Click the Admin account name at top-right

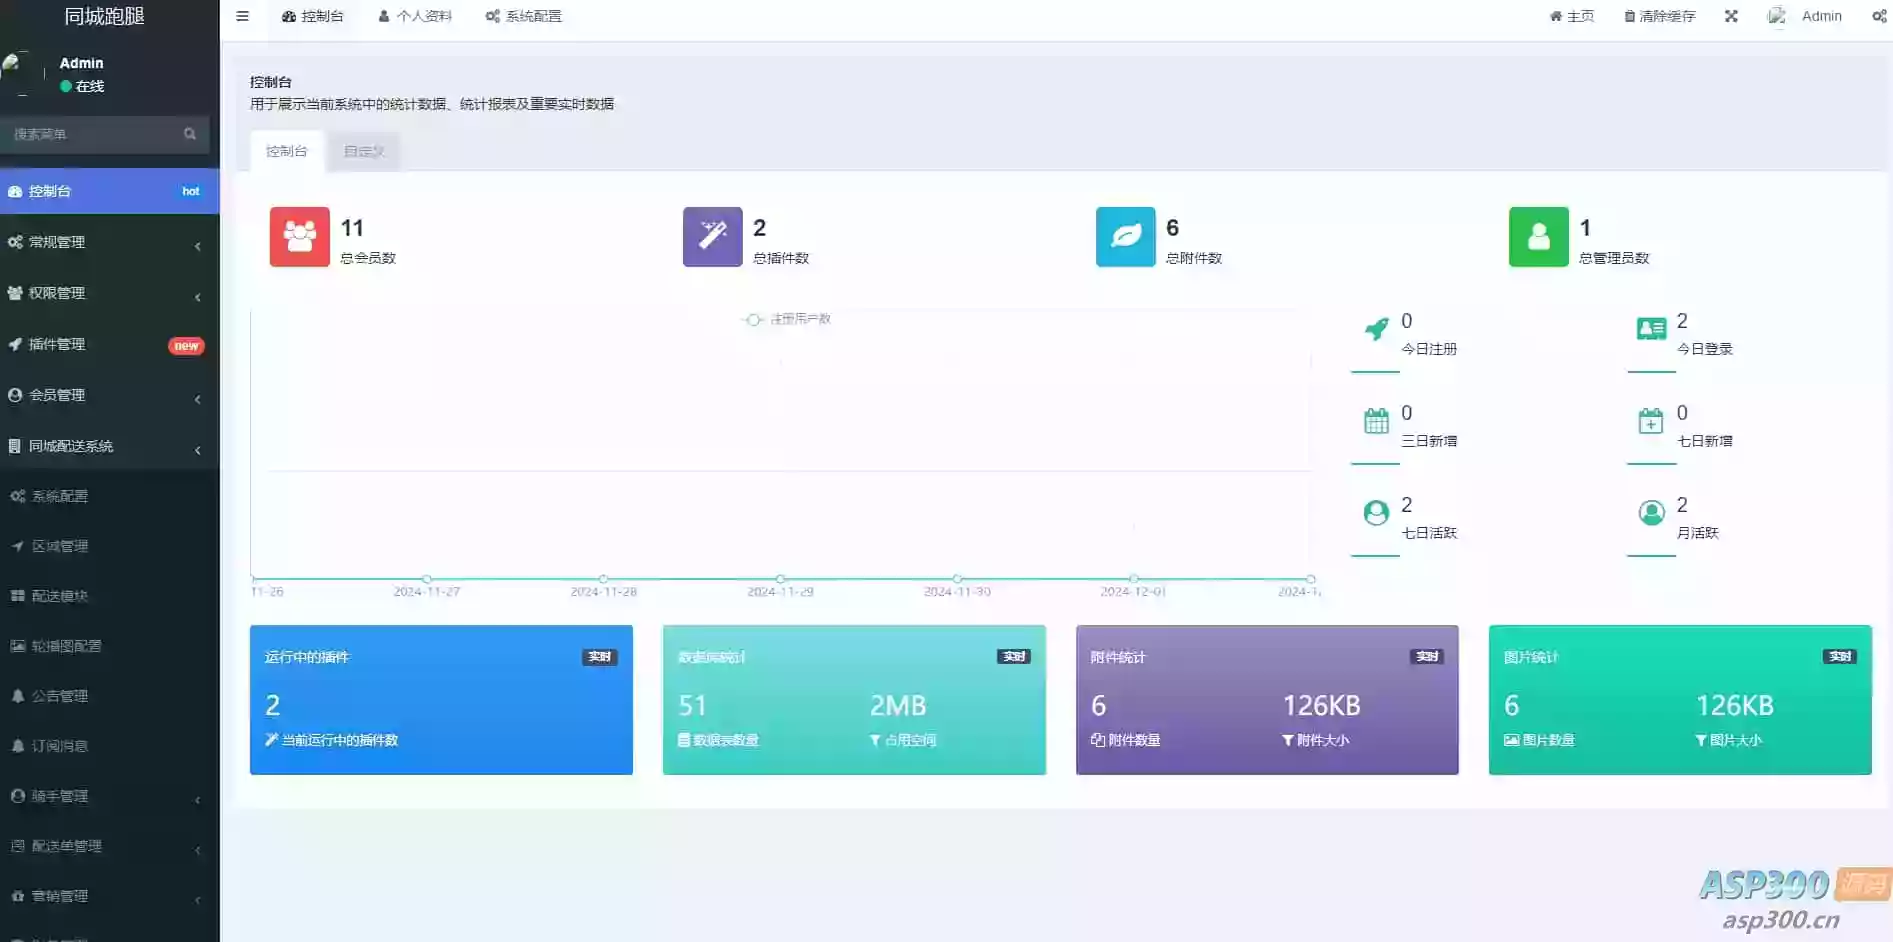click(x=1821, y=16)
